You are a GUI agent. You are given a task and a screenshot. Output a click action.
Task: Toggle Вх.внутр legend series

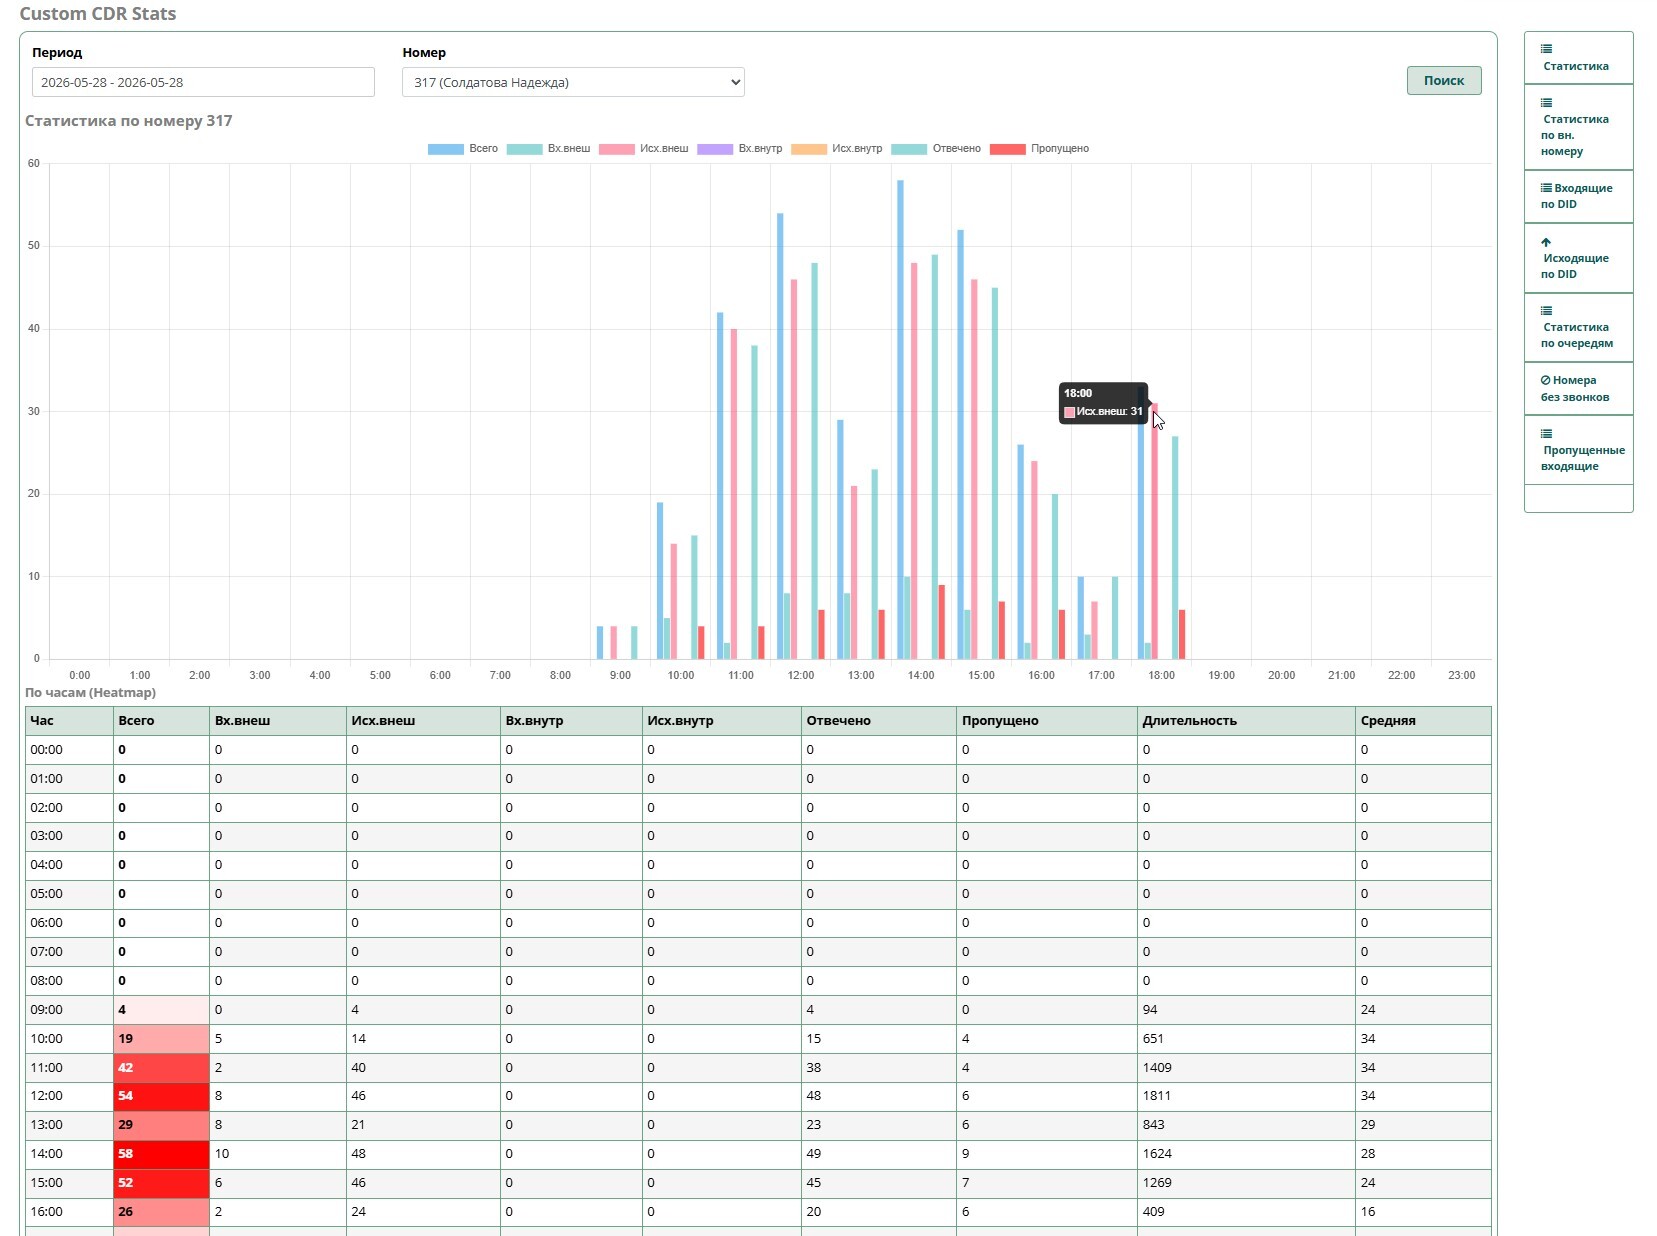pos(740,149)
